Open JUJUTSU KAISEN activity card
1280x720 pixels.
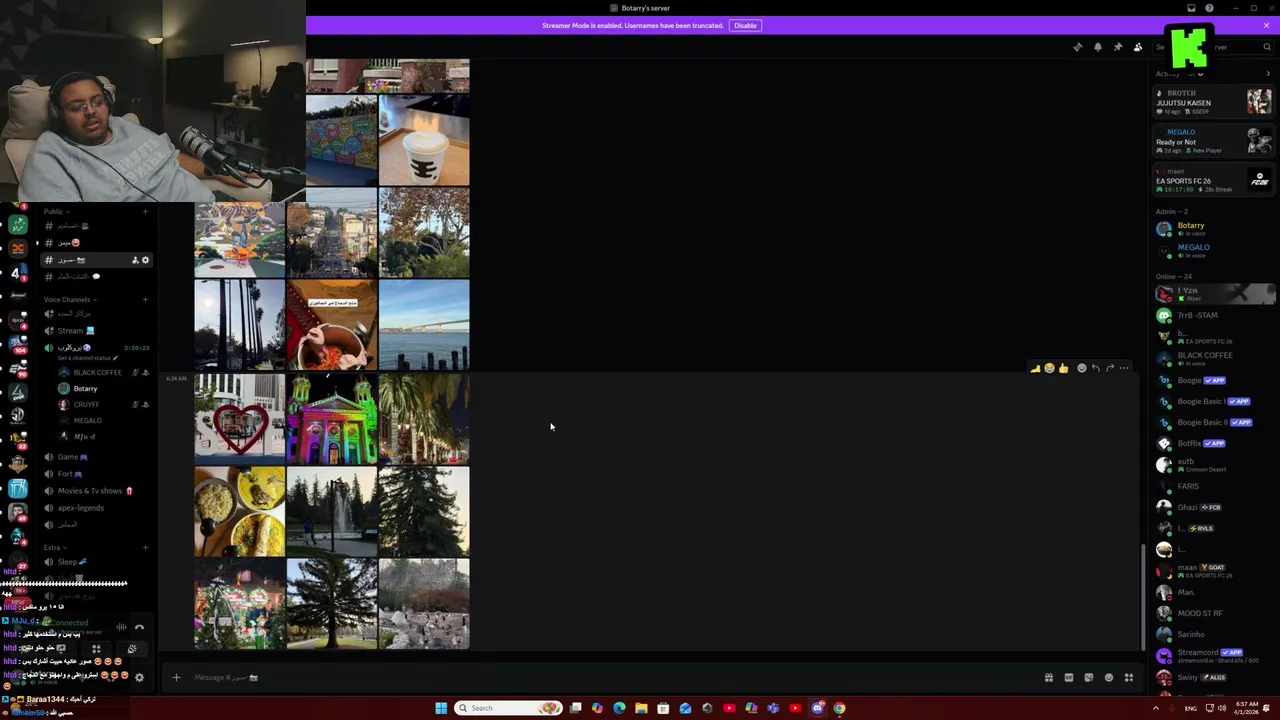pyautogui.click(x=1214, y=102)
